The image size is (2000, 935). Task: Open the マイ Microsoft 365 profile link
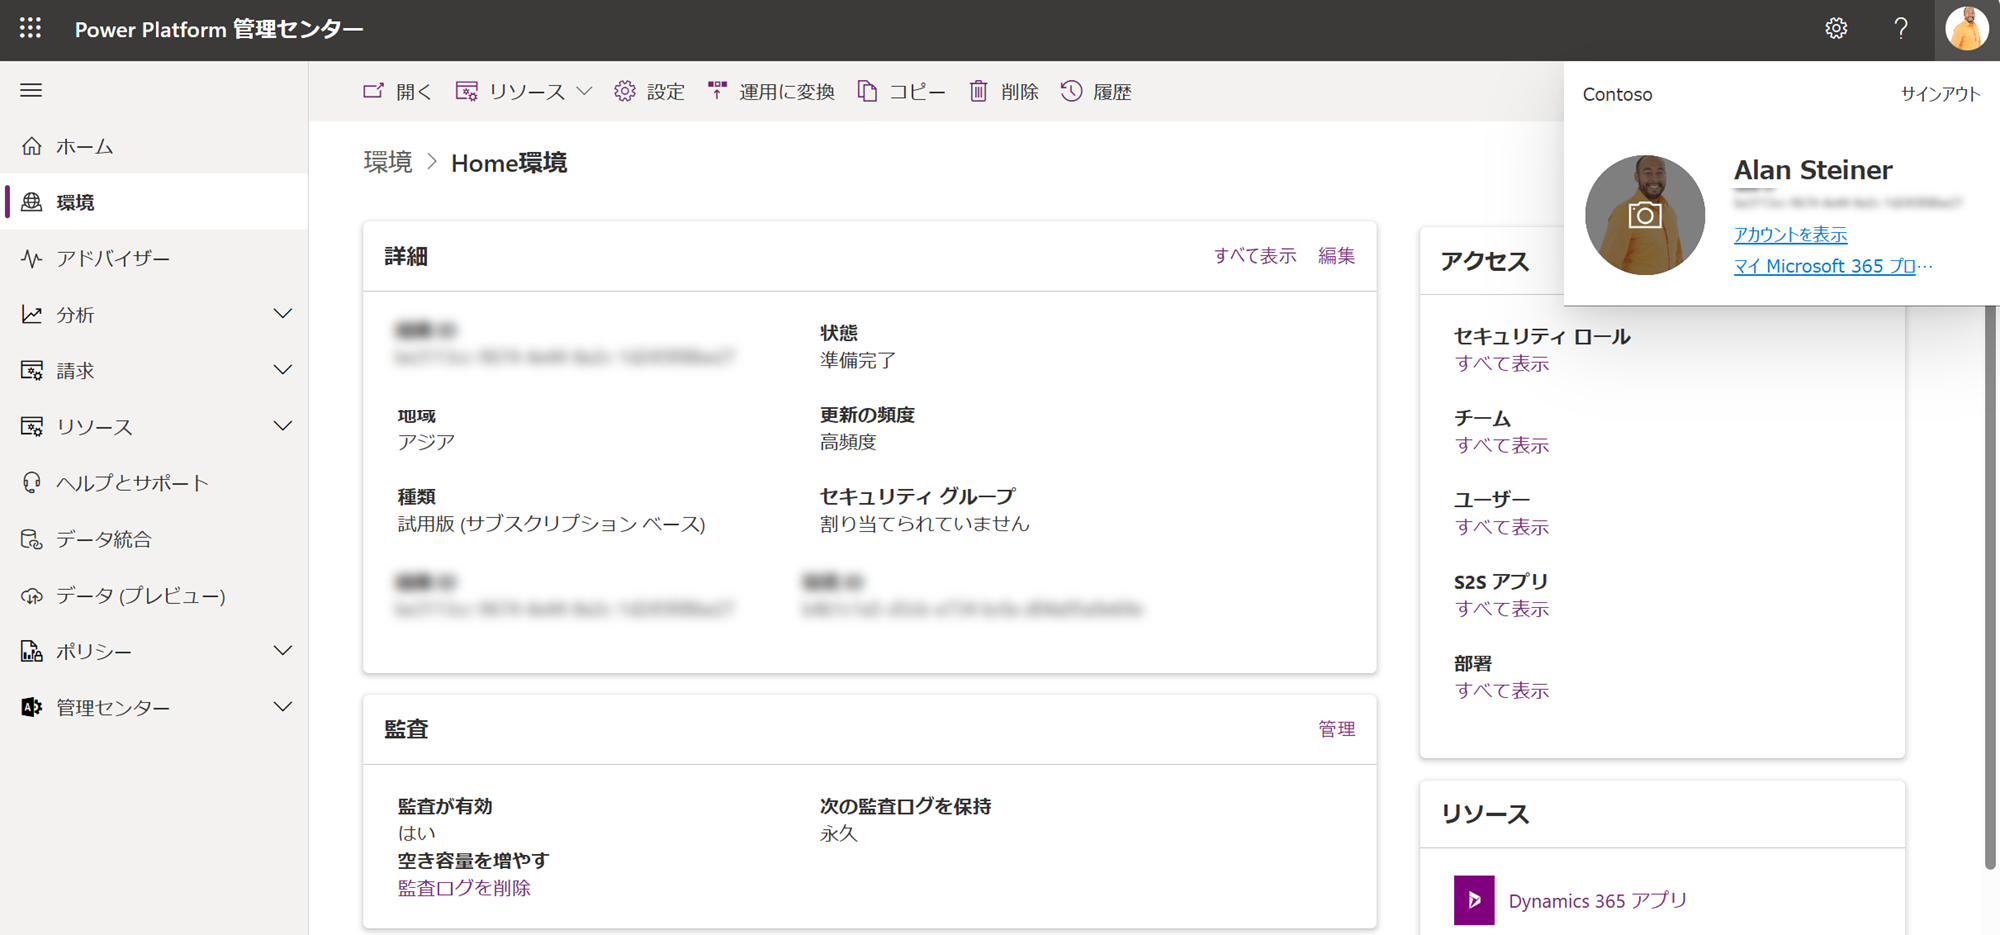click(1833, 266)
